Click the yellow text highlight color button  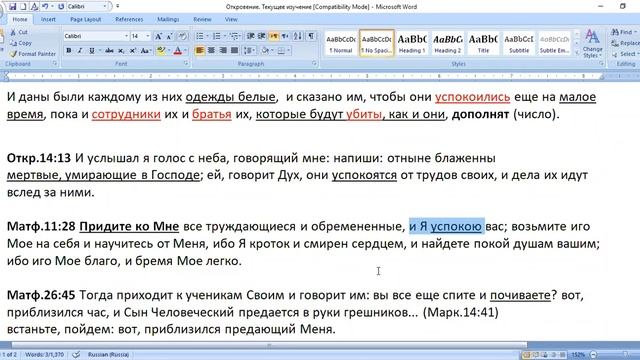tap(161, 51)
